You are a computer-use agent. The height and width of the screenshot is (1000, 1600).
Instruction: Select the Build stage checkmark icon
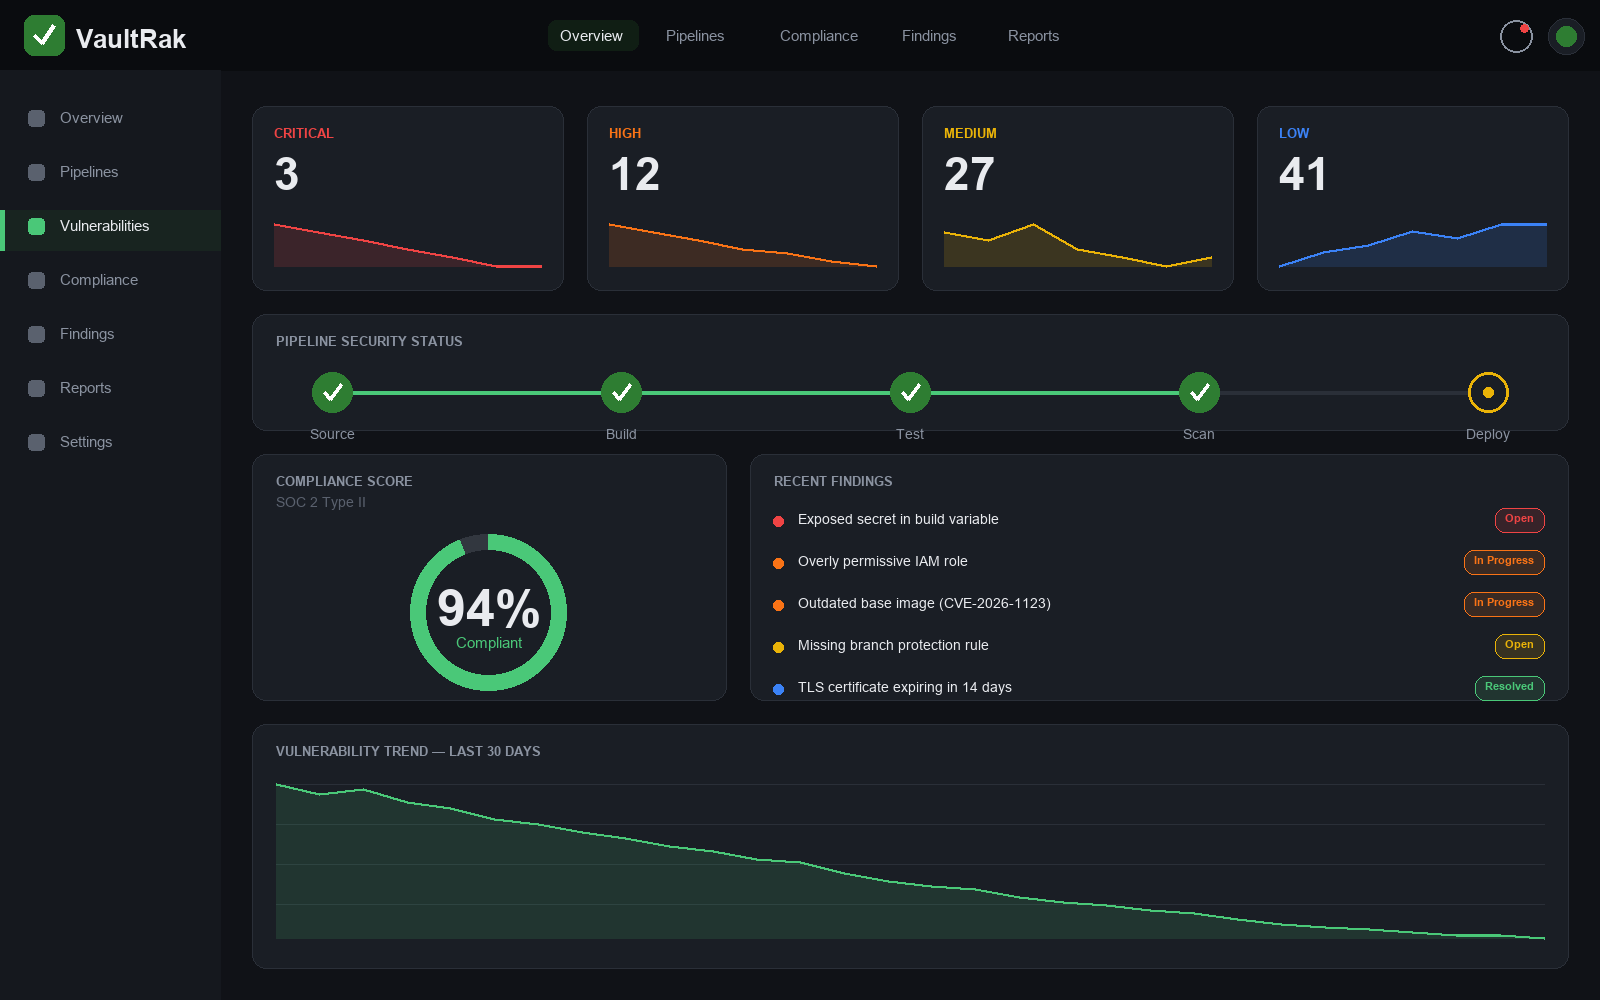pos(621,392)
